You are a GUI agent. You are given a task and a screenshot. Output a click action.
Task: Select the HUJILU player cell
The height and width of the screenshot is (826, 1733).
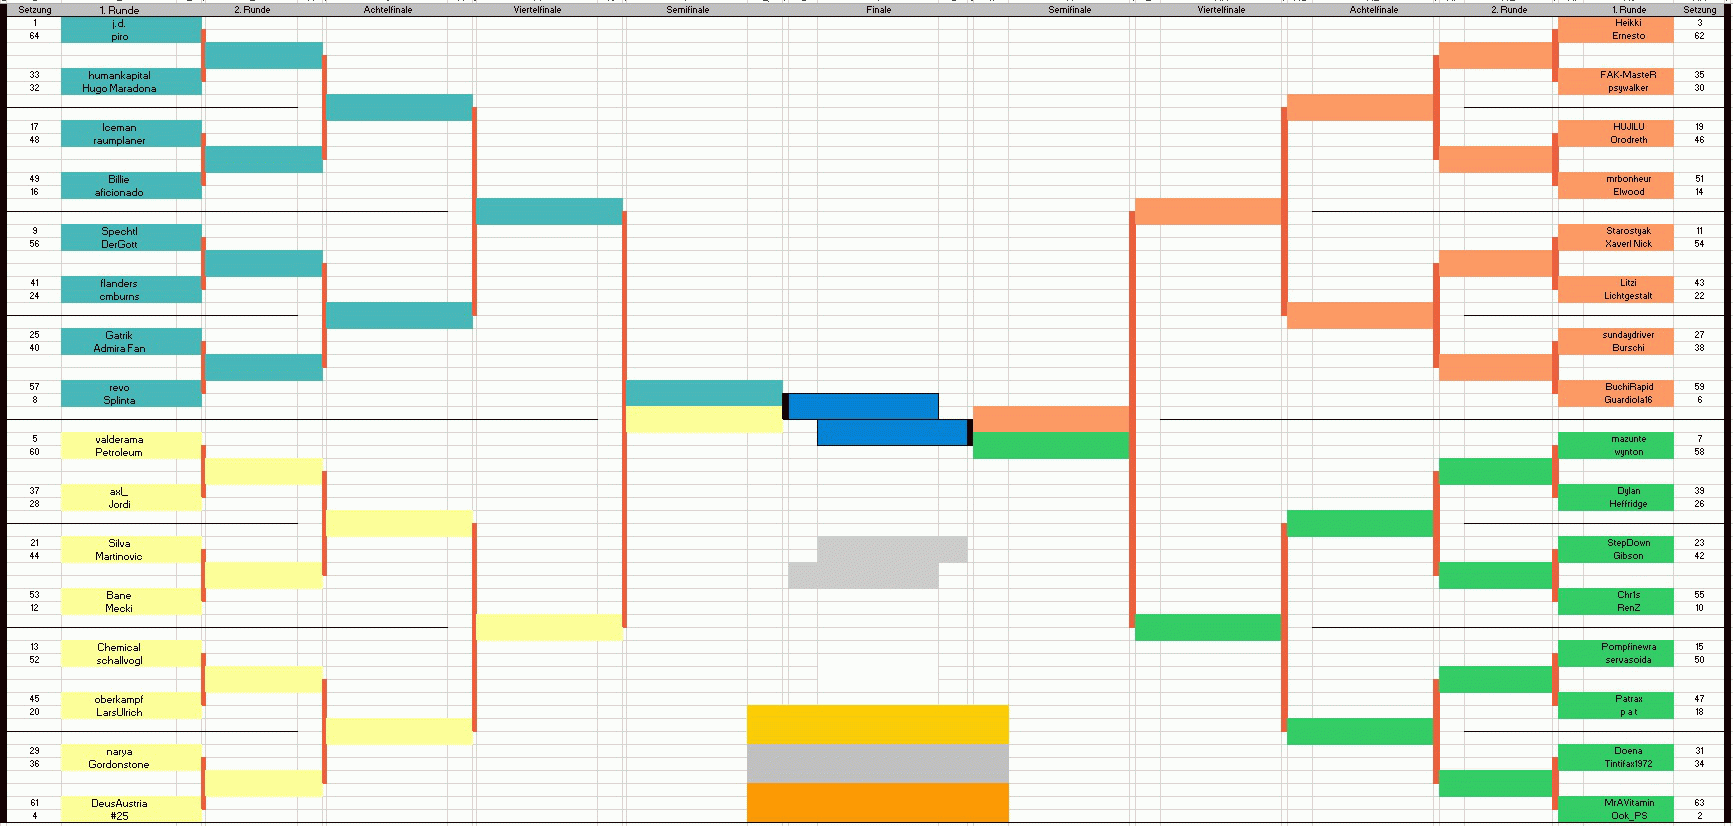click(x=1615, y=127)
